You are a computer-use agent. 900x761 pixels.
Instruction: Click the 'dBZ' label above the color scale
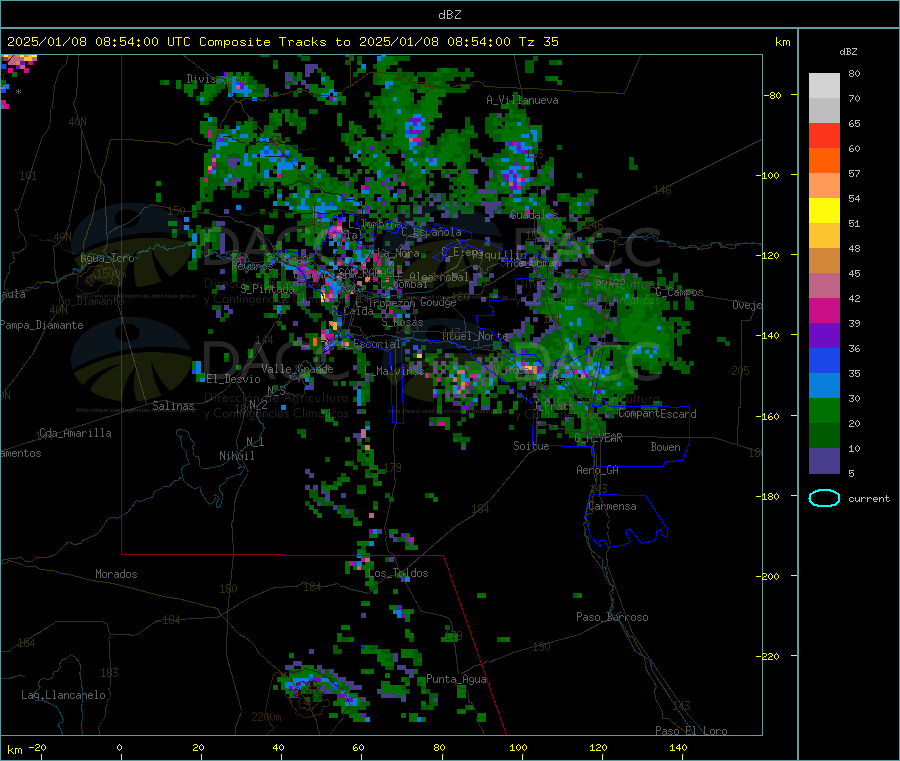(848, 52)
